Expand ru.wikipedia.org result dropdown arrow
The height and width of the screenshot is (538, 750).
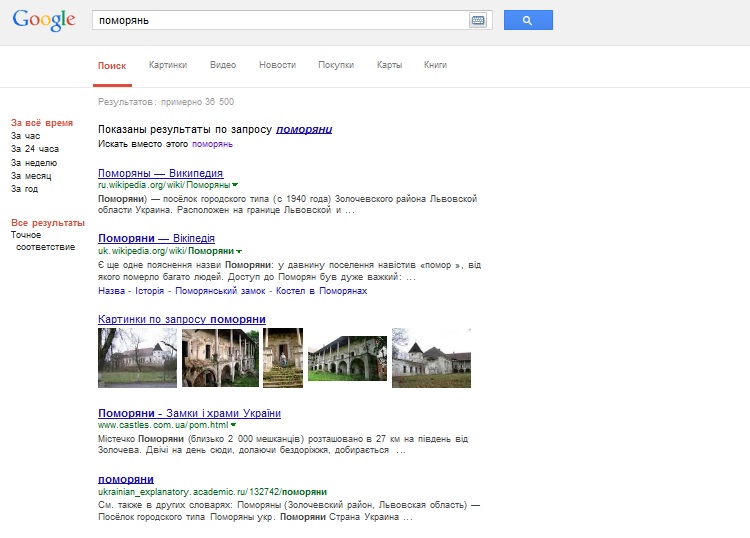tap(235, 185)
